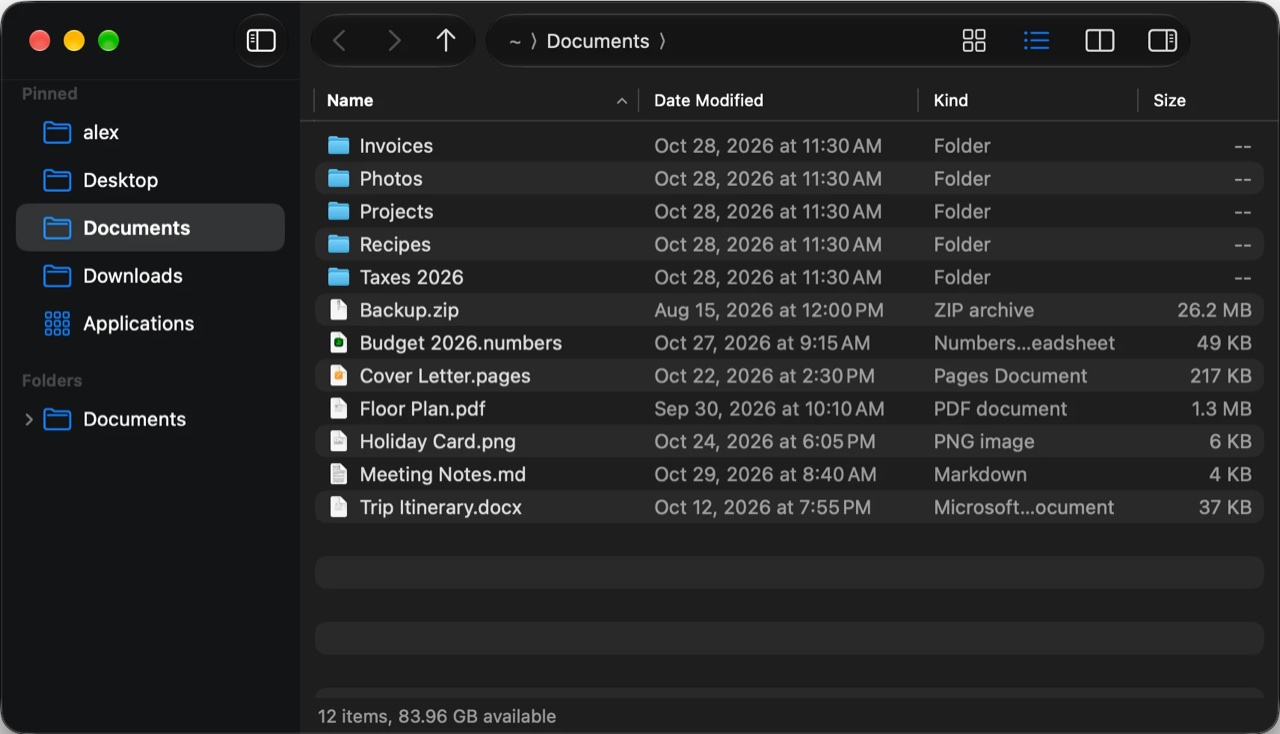The width and height of the screenshot is (1280, 734).
Task: Select Documents under Pinned in sidebar
Action: tap(150, 228)
